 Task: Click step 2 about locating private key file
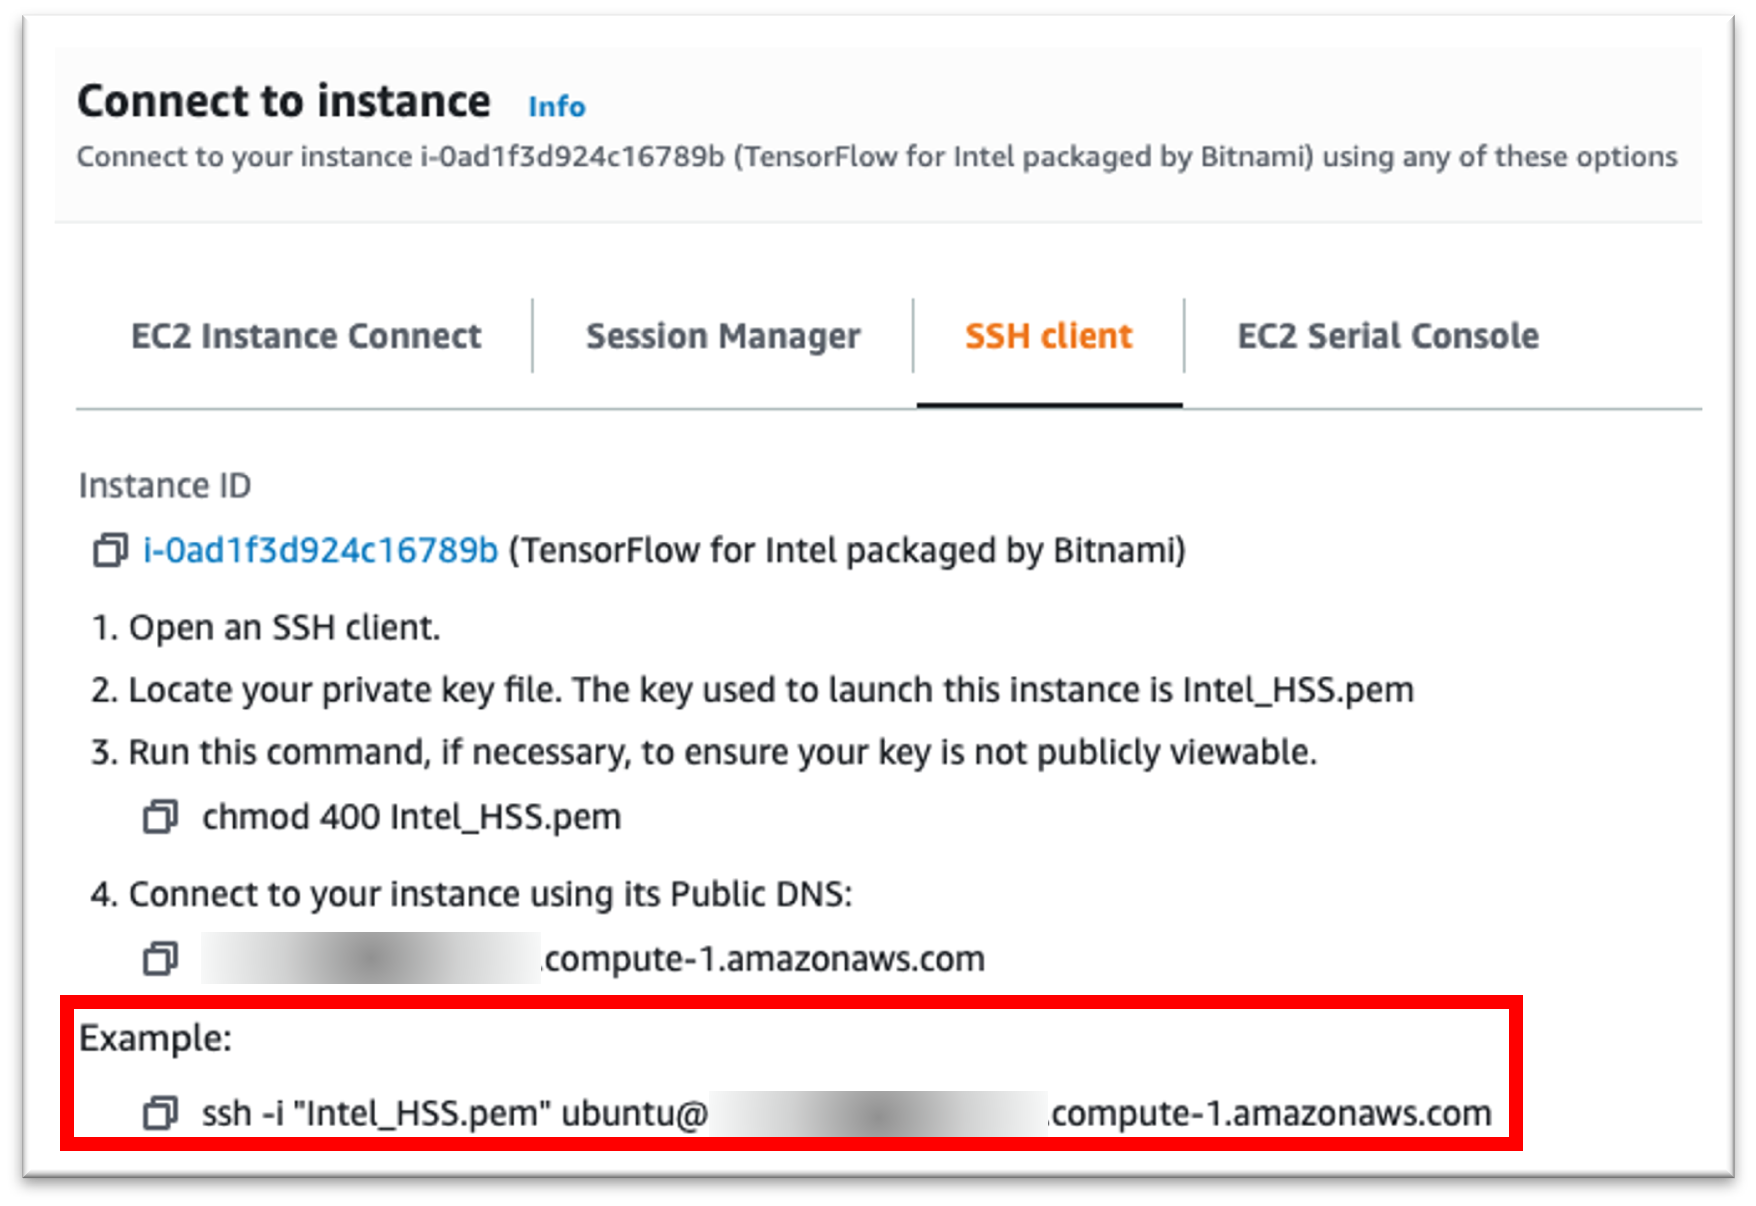[752, 690]
